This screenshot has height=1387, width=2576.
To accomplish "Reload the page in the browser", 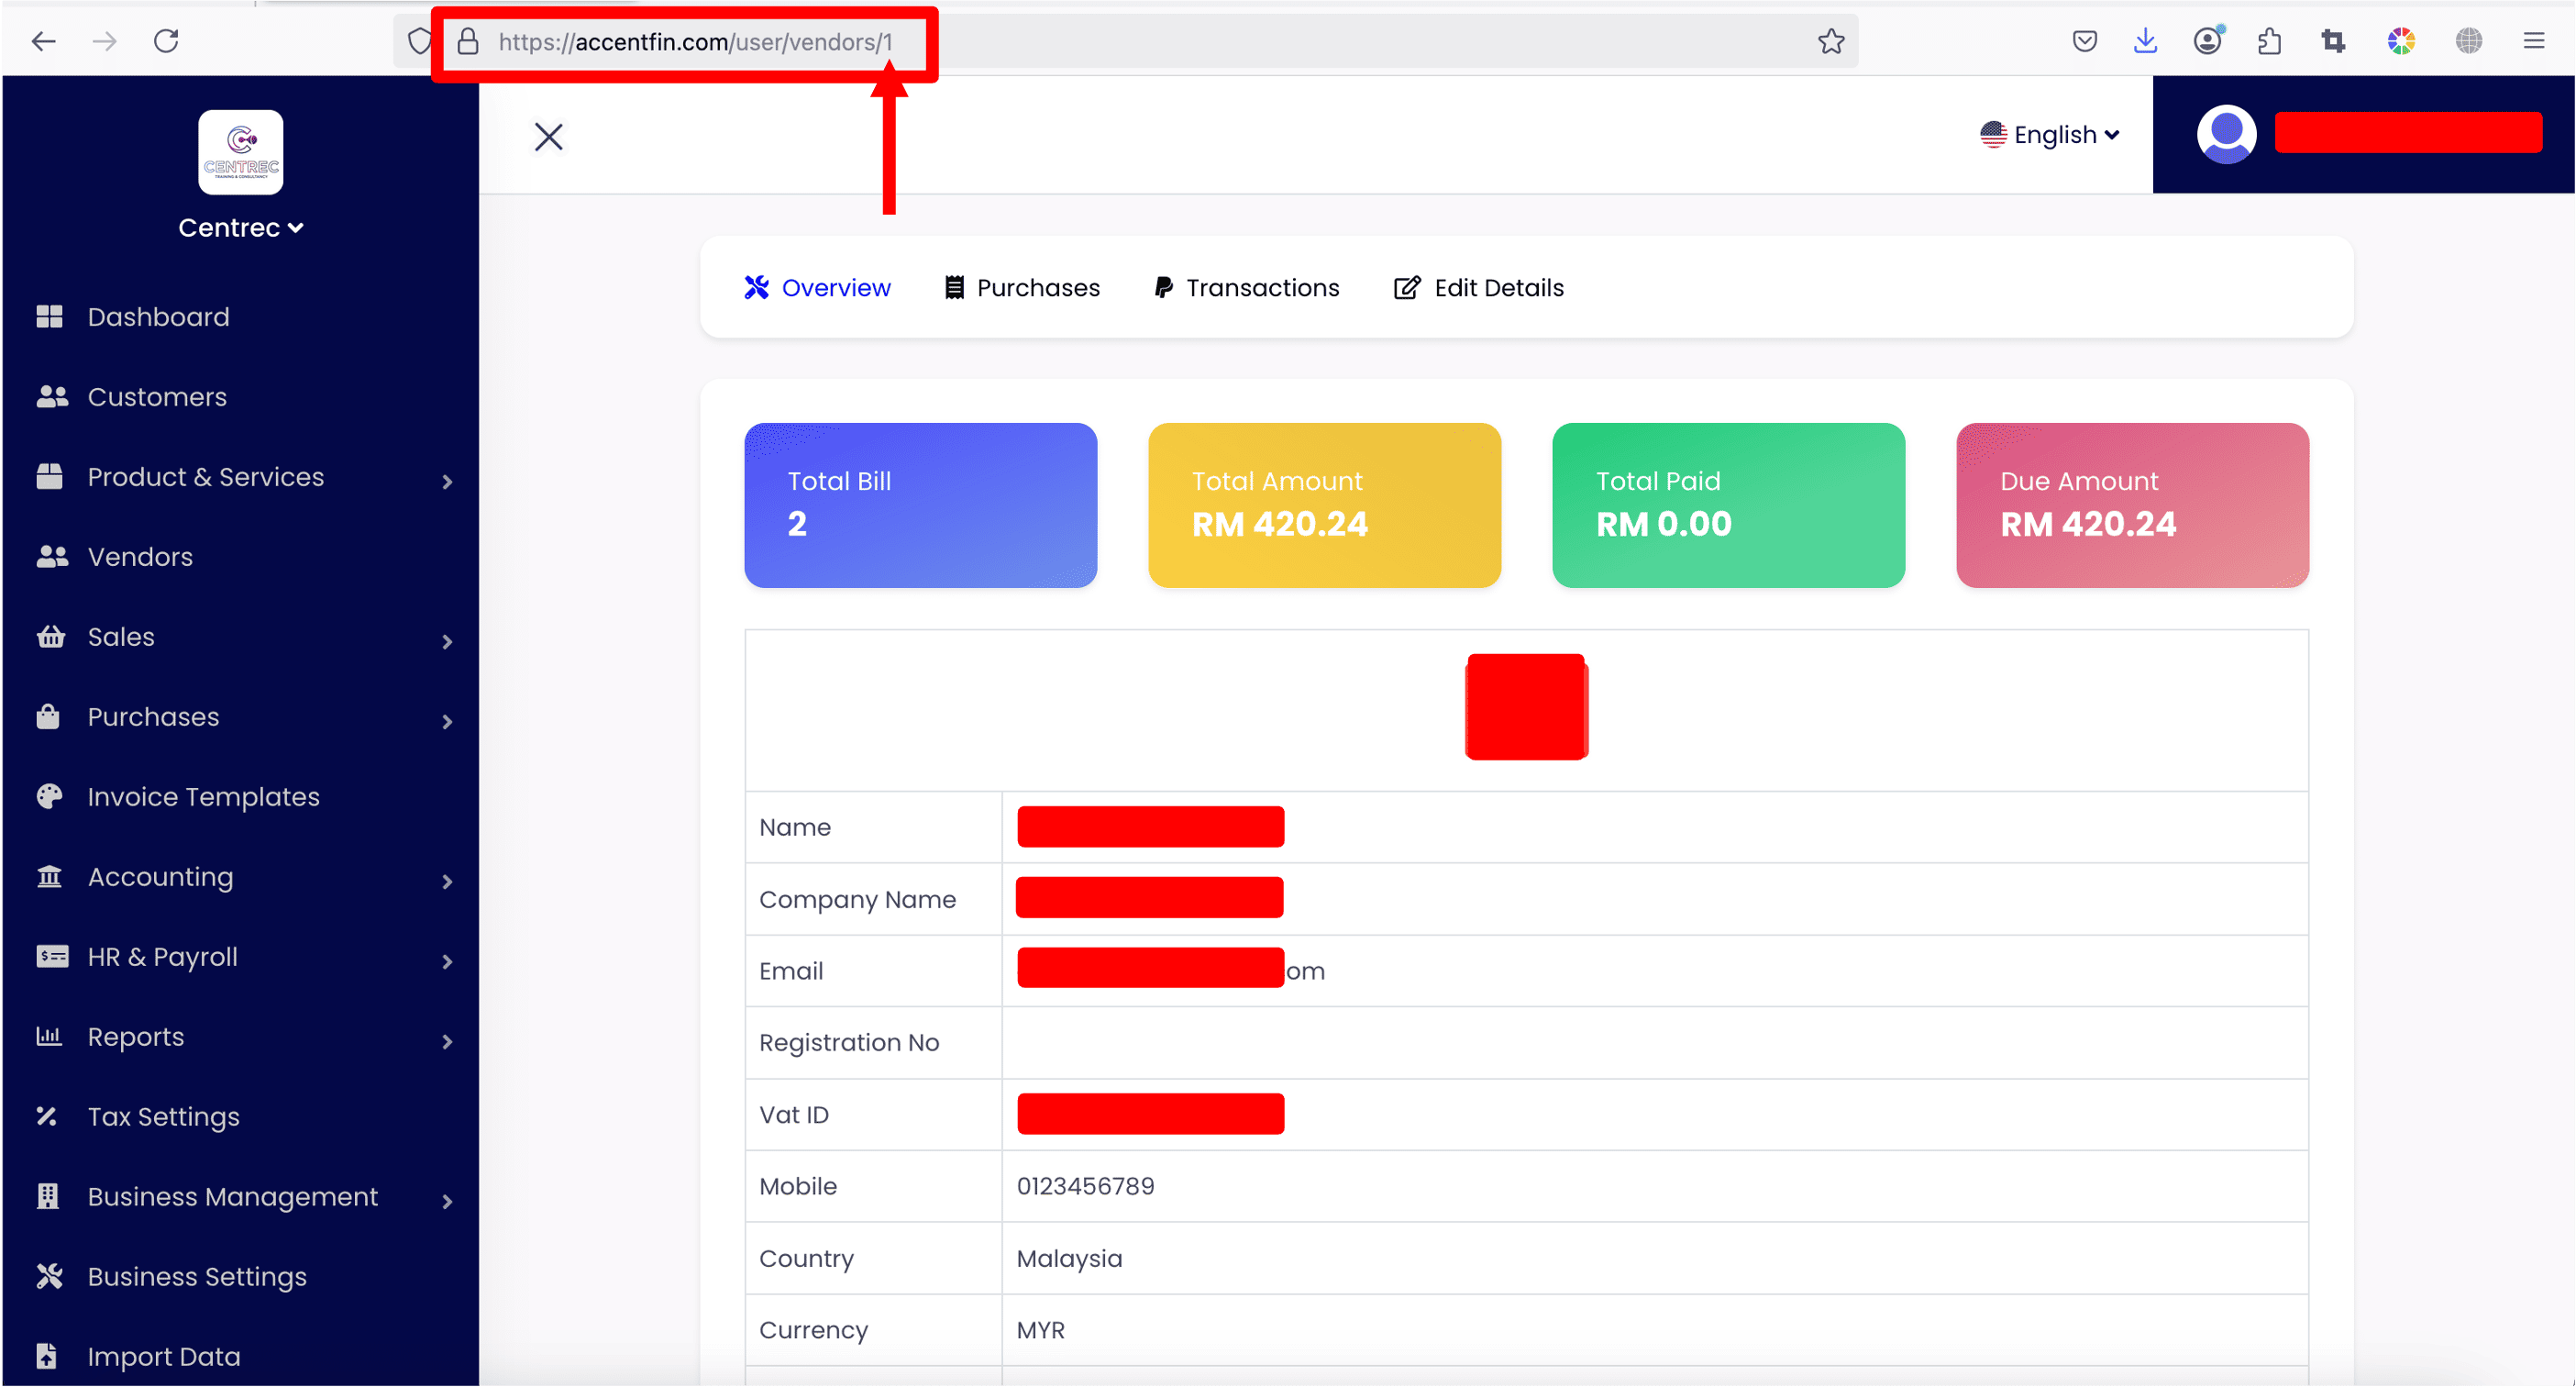I will point(166,42).
